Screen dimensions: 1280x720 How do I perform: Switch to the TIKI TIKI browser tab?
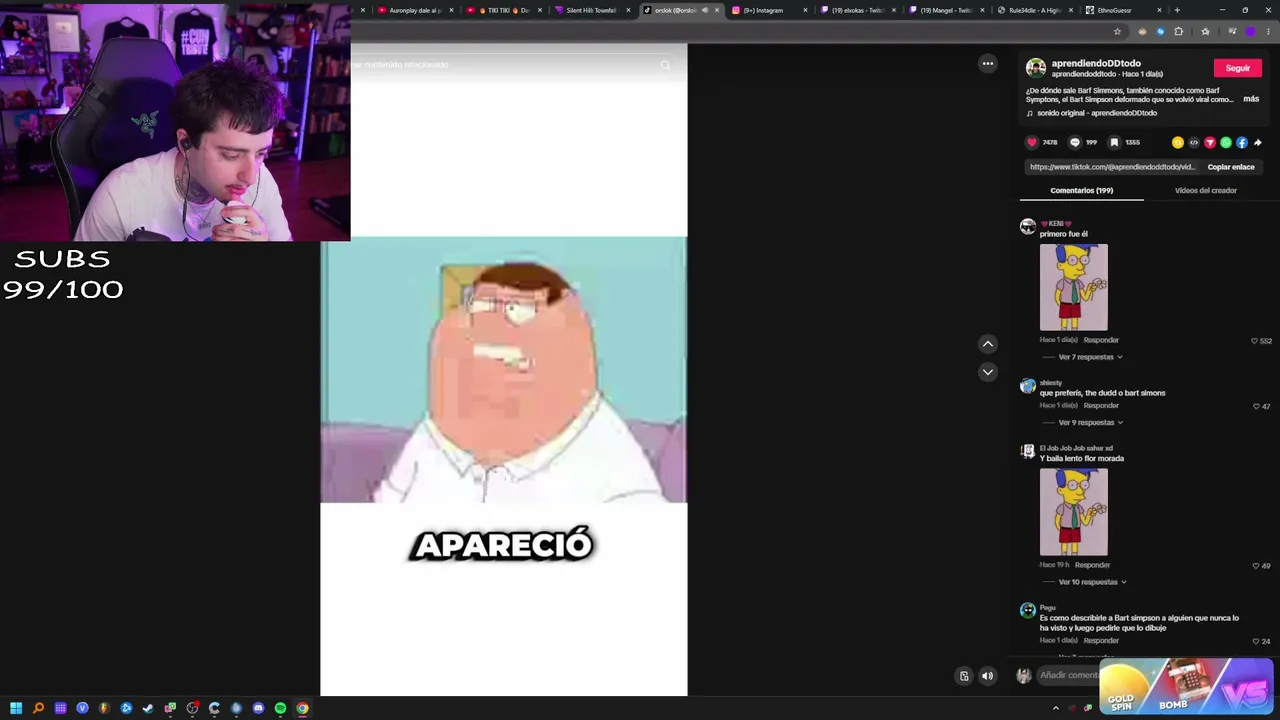point(503,10)
